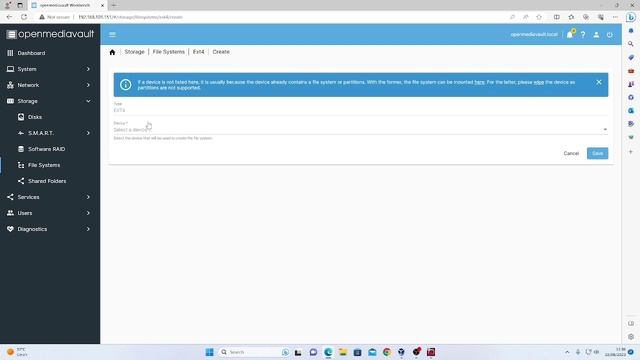Click Storage in the breadcrumb
640x360 pixels.
tap(134, 52)
